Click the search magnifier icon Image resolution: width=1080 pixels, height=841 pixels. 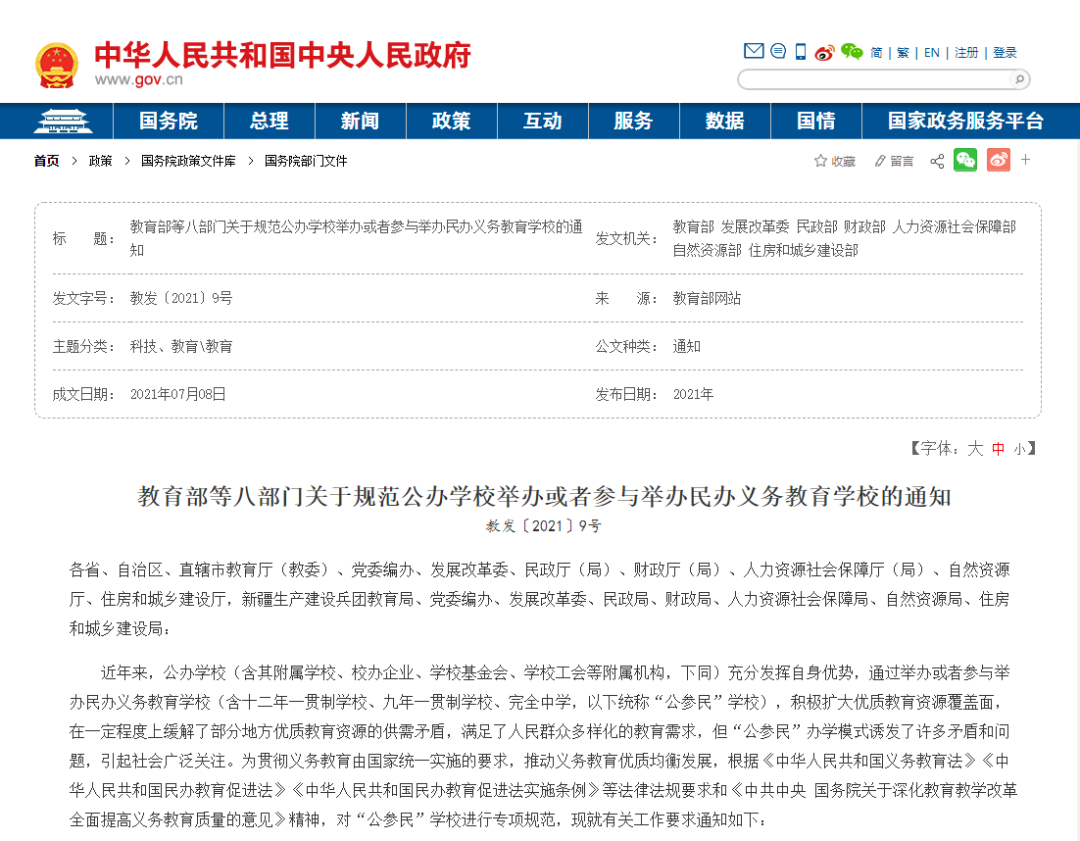point(1018,80)
